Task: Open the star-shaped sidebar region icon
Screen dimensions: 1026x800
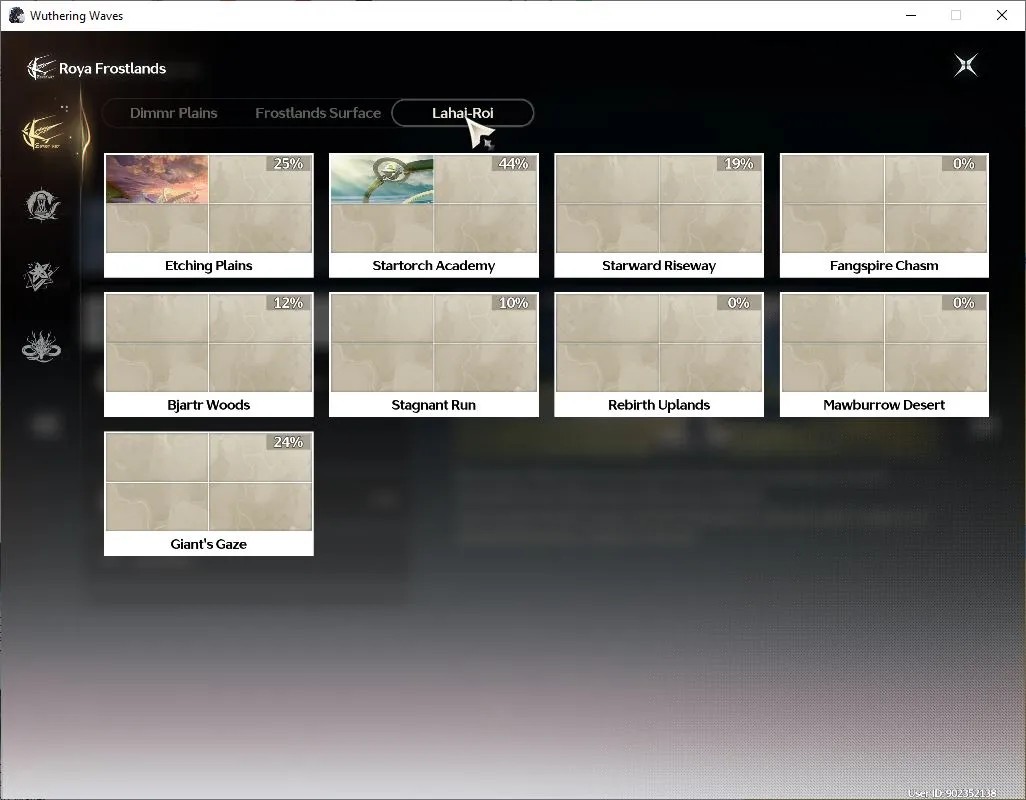Action: point(41,275)
